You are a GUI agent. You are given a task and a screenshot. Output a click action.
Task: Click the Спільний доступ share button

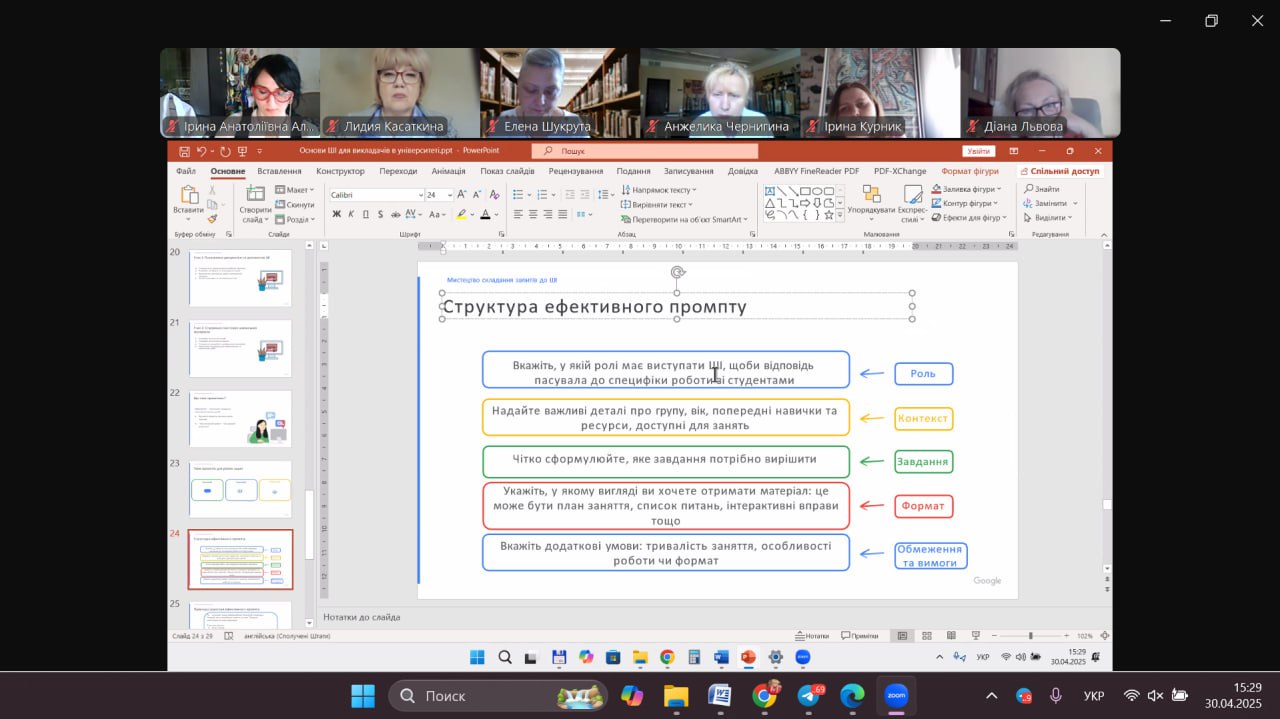(x=1063, y=171)
